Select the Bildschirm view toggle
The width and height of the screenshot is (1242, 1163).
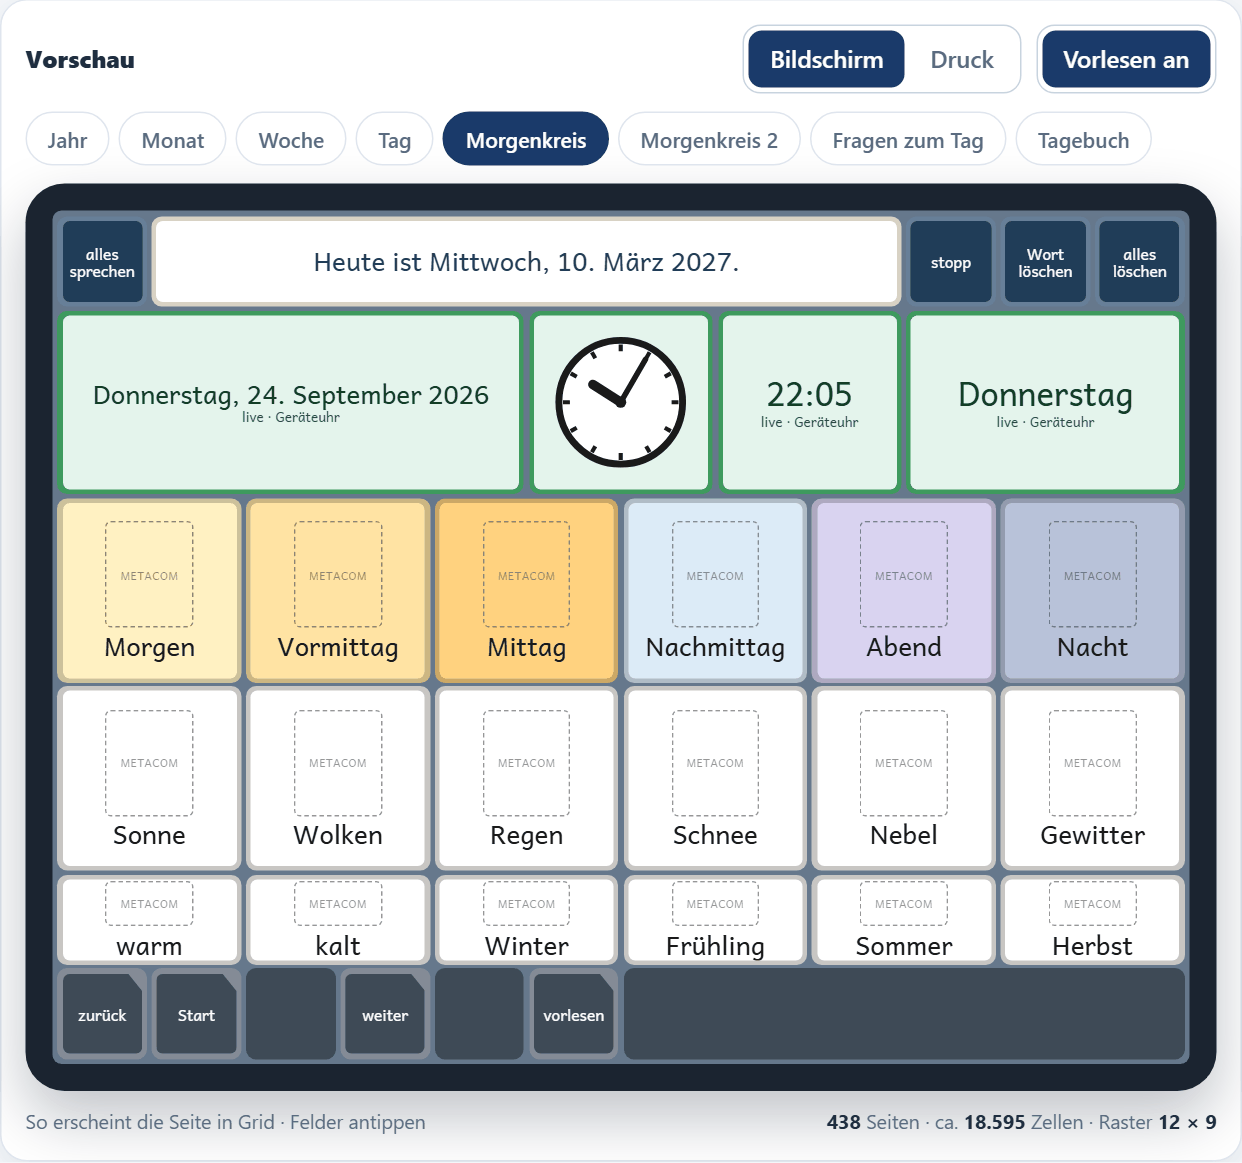[827, 60]
